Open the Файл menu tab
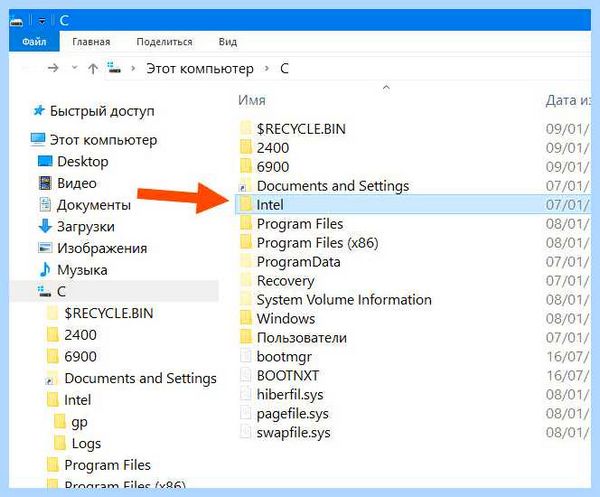Image resolution: width=600 pixels, height=497 pixels. (34, 42)
